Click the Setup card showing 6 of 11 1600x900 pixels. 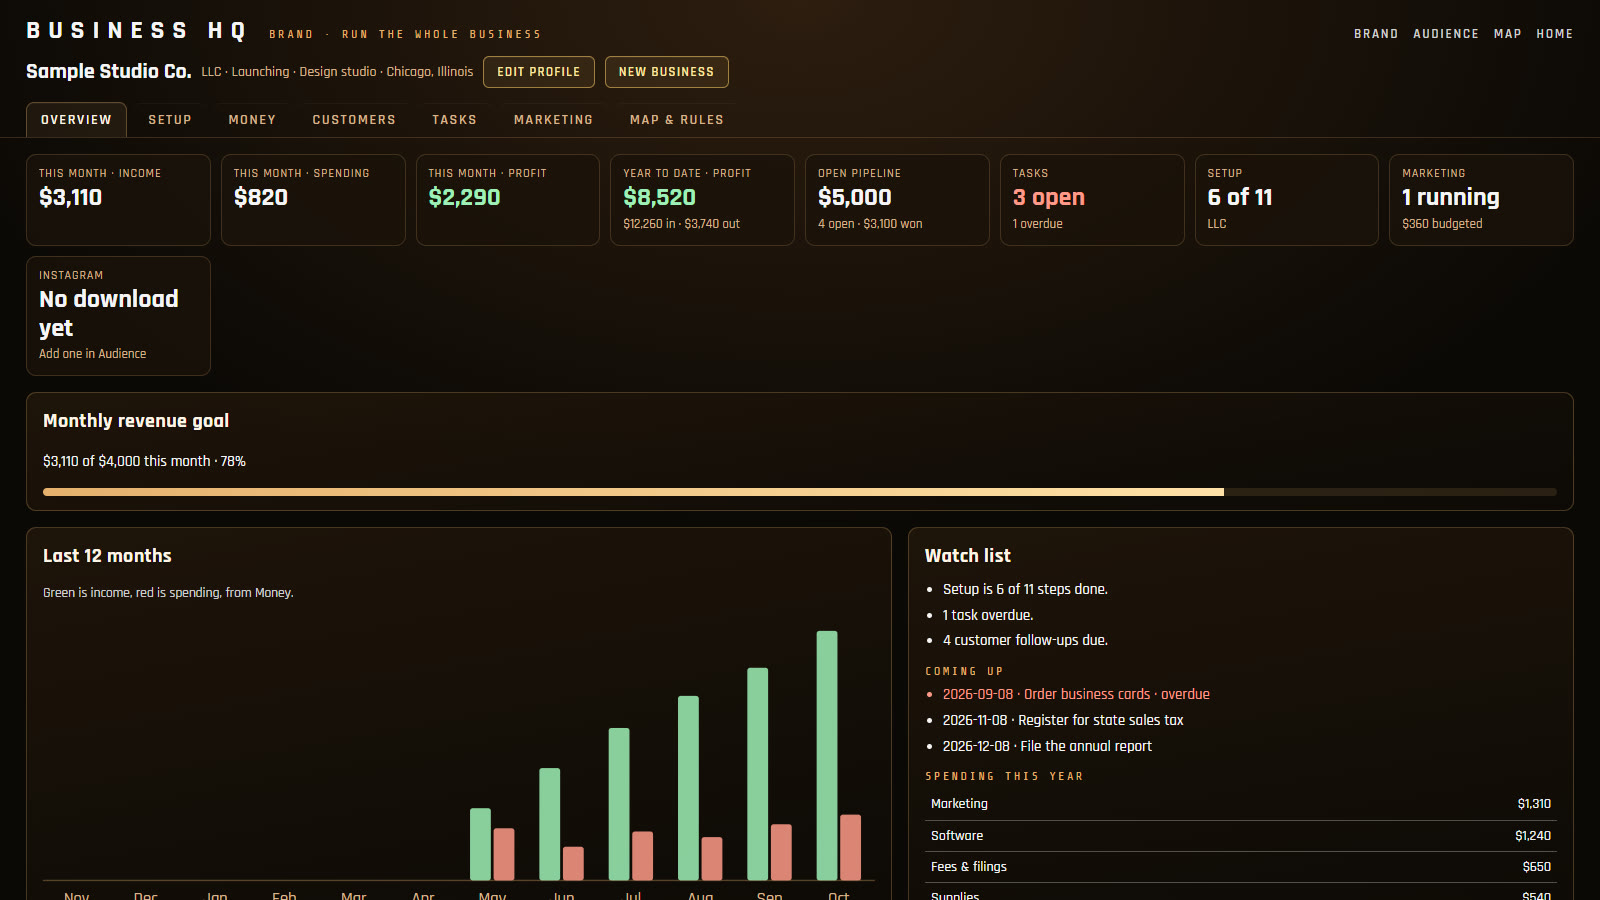(x=1287, y=200)
